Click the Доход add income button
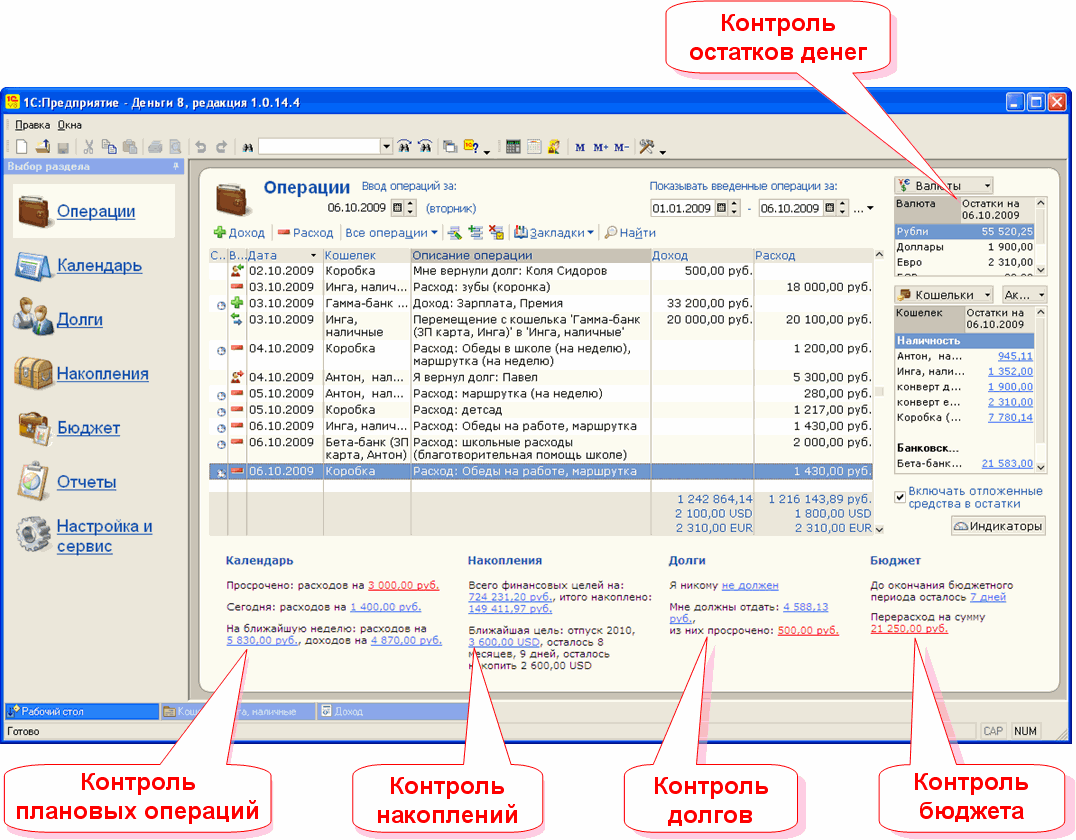This screenshot has height=840, width=1076. coord(239,233)
